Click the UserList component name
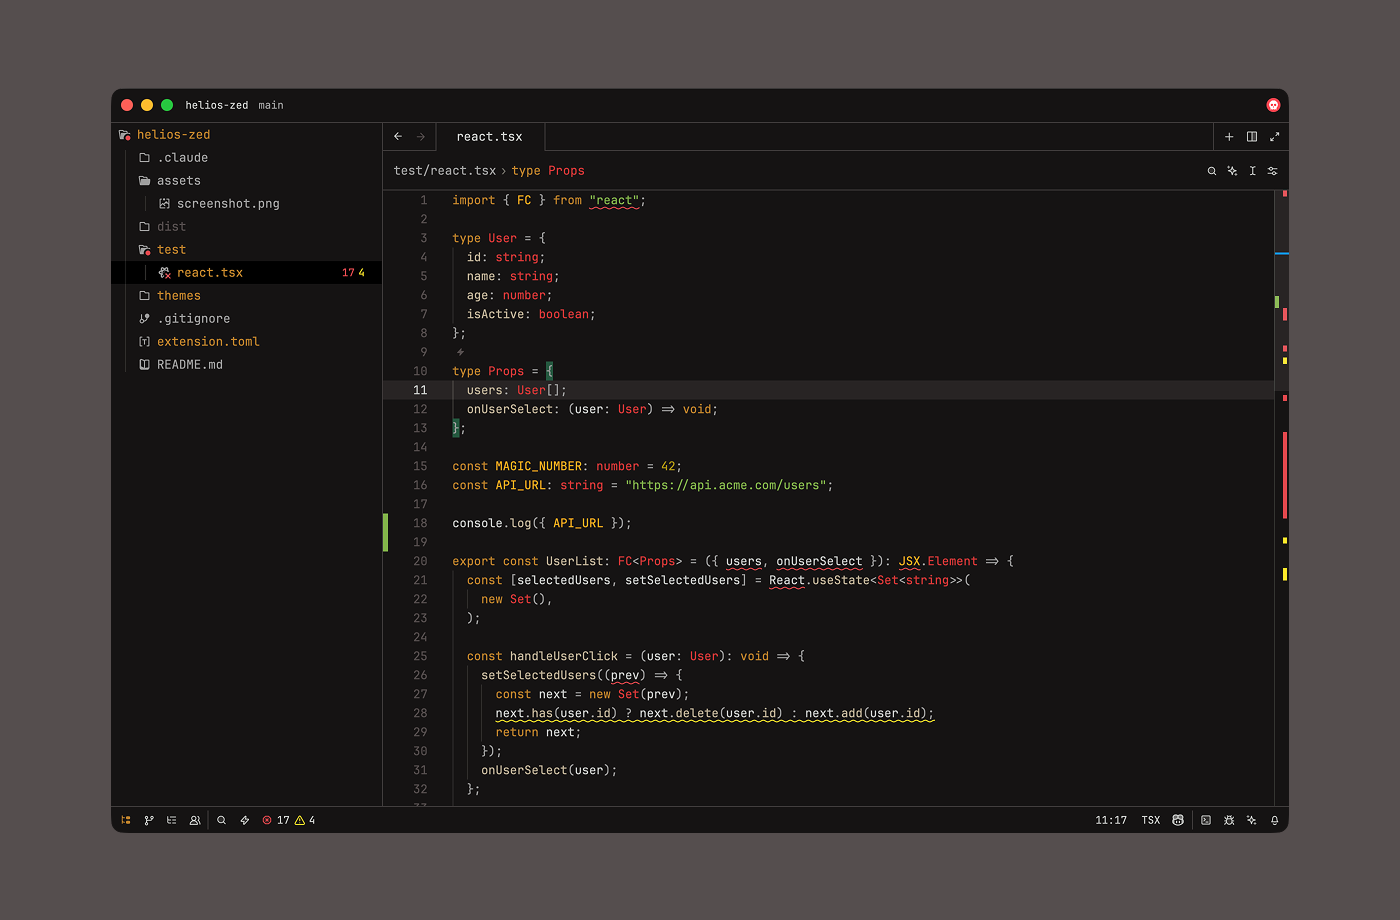Viewport: 1400px width, 920px height. coord(574,561)
